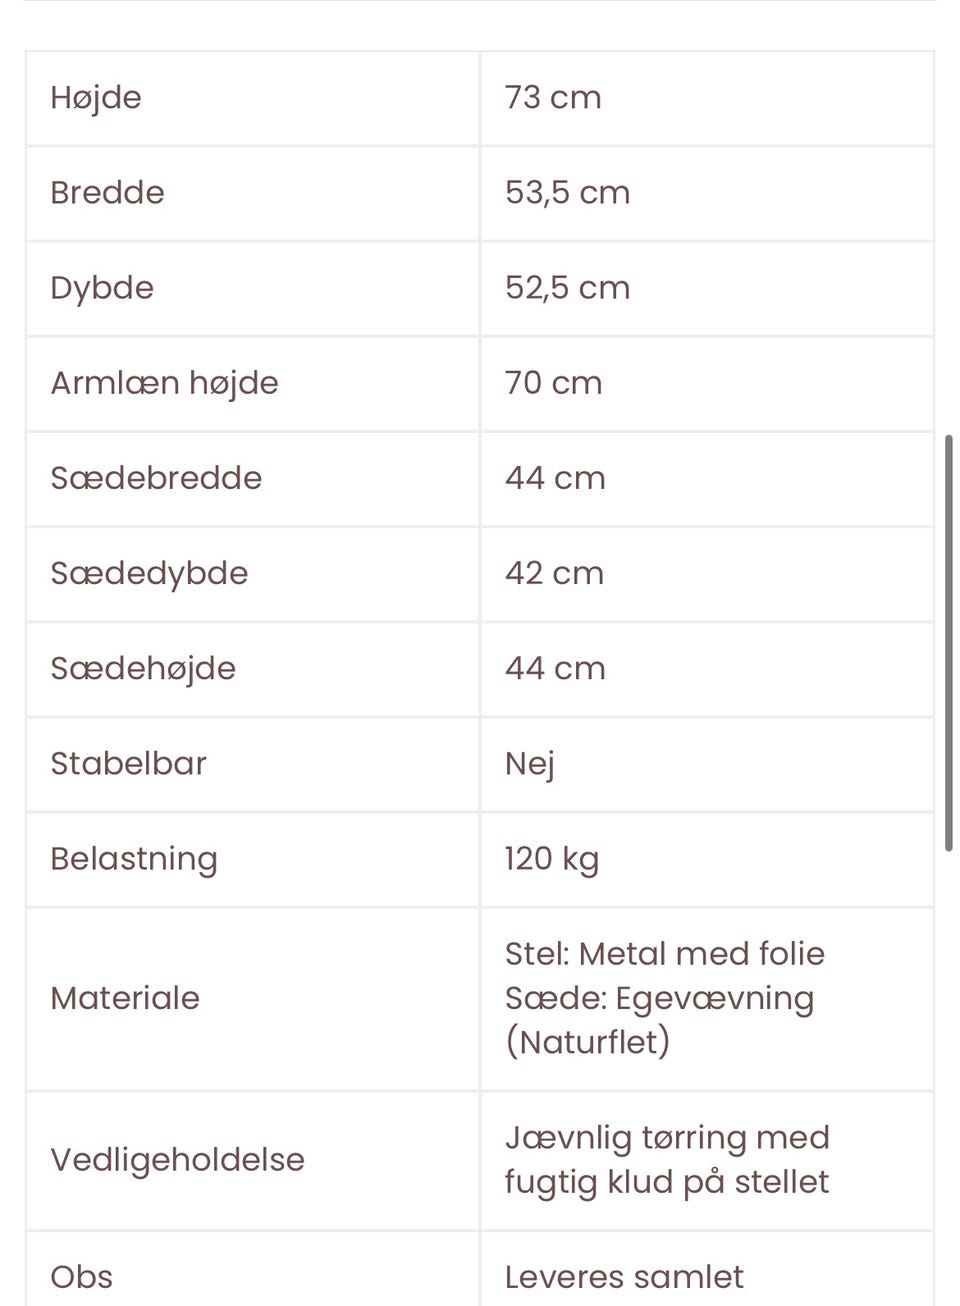Click the Belastning row label
Image resolution: width=960 pixels, height=1306 pixels.
click(133, 859)
